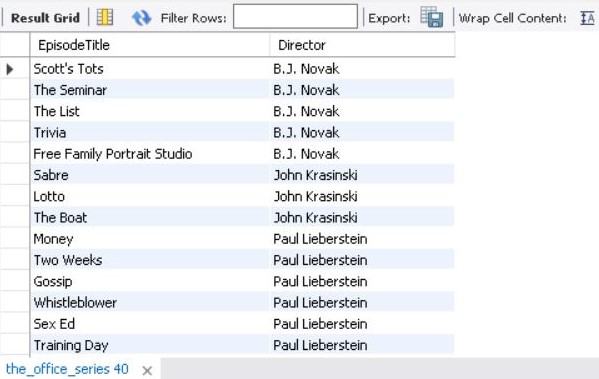599x379 pixels.
Task: Select the Trivia episode cell
Action: coord(150,133)
